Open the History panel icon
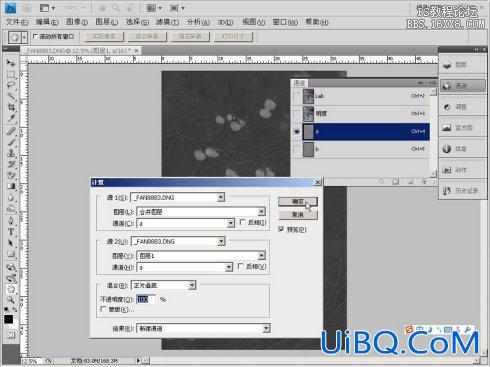This screenshot has width=490, height=367. tap(447, 191)
